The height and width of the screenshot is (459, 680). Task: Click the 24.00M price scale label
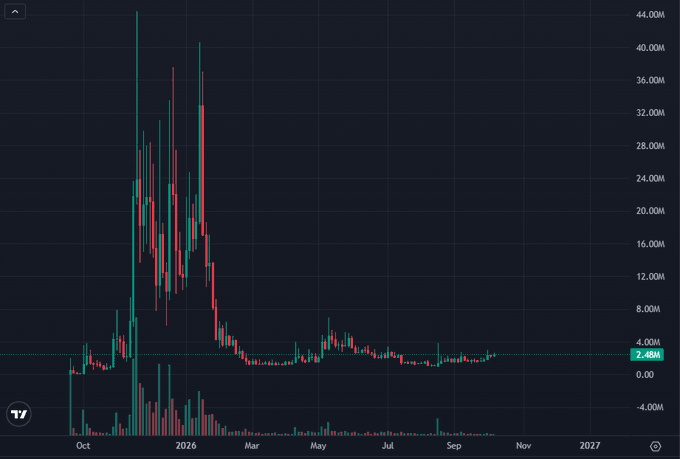pyautogui.click(x=650, y=178)
